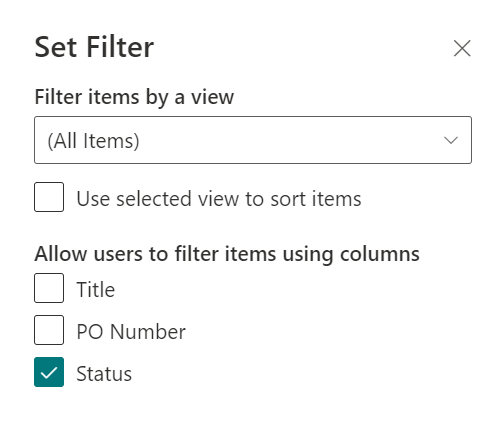
Task: Open the "Filter items by a view" dropdown
Action: 253,140
